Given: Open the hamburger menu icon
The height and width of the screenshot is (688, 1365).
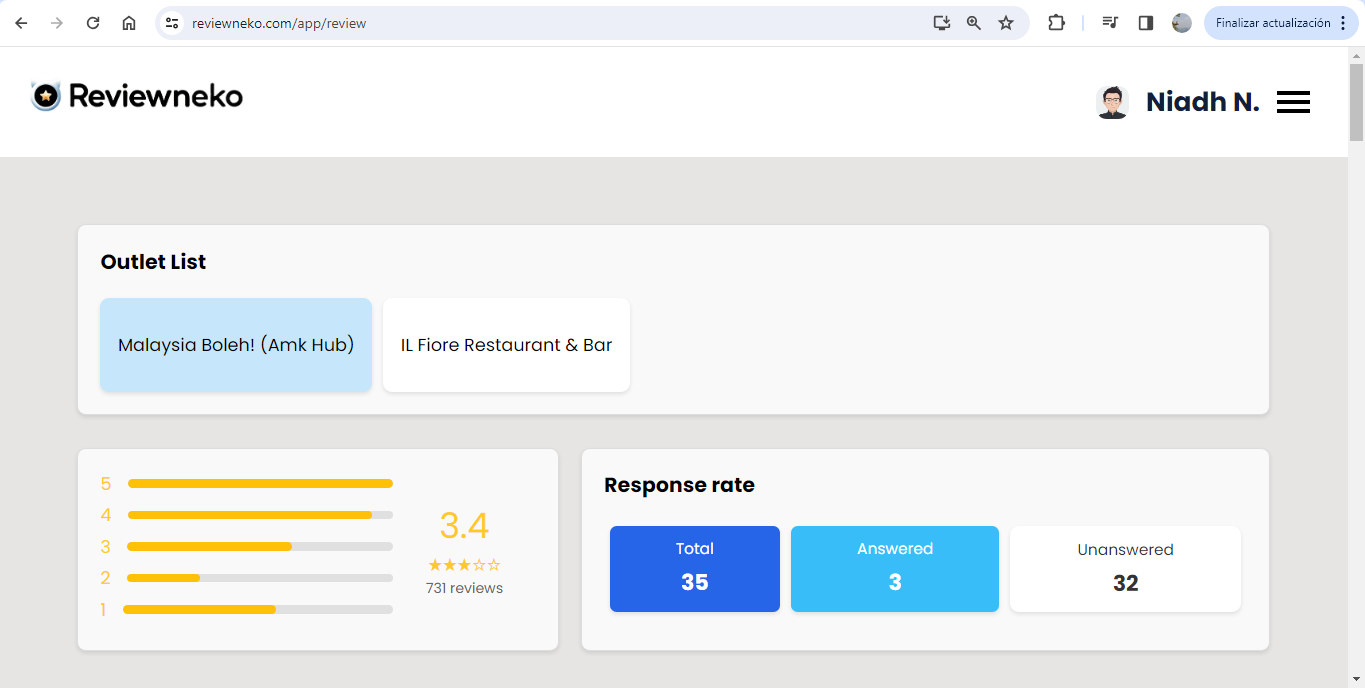Looking at the screenshot, I should [1293, 102].
